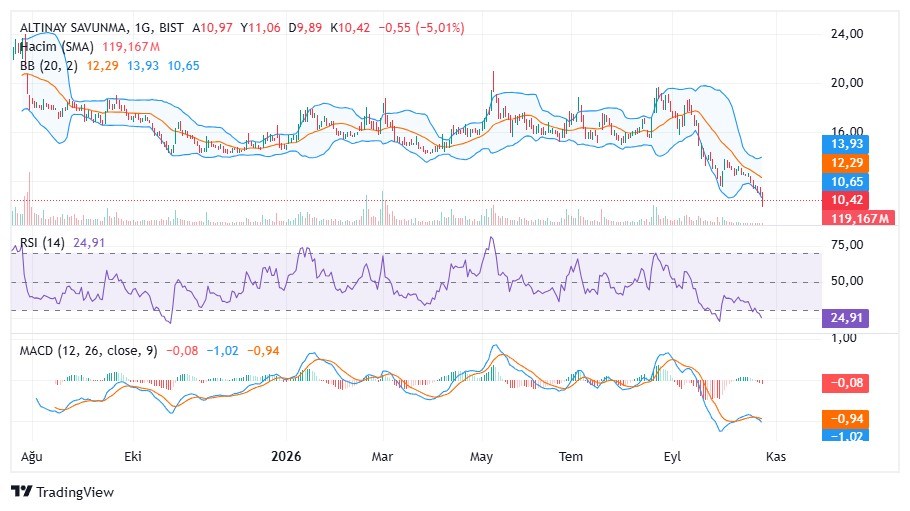The width and height of the screenshot is (910, 511).
Task: Click the Eyl month marker on time axis
Action: (672, 457)
